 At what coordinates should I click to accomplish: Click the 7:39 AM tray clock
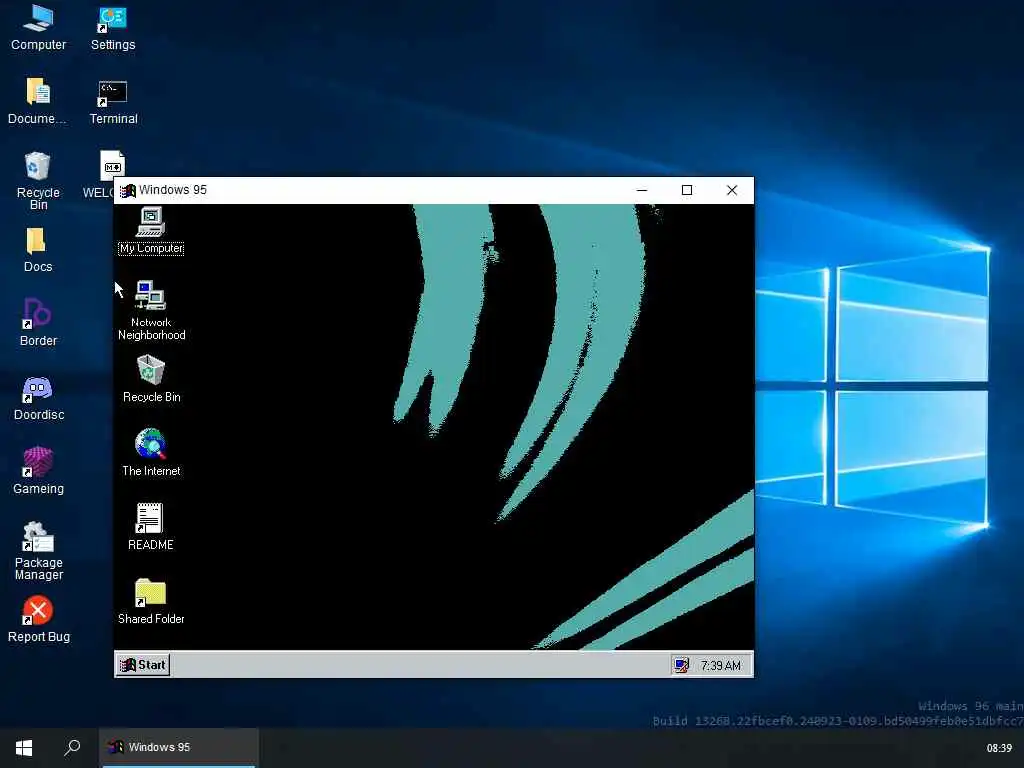coord(720,665)
